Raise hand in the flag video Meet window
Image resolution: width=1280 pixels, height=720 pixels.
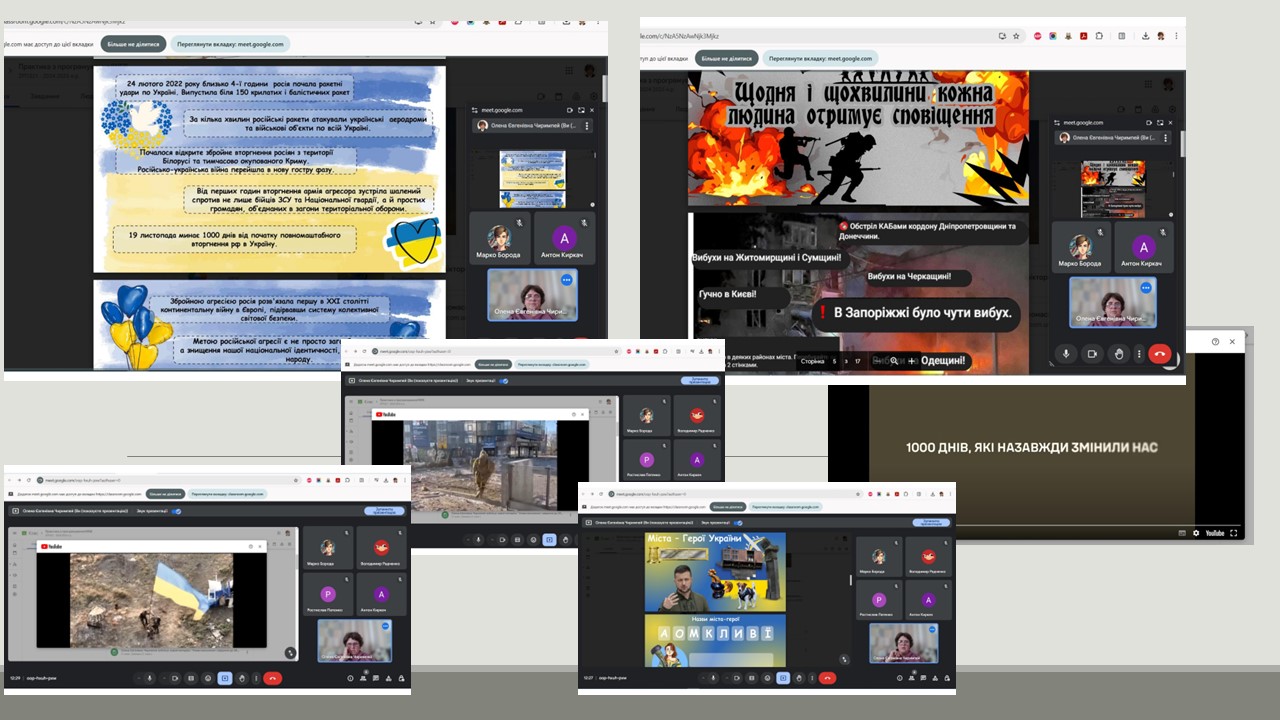242,678
